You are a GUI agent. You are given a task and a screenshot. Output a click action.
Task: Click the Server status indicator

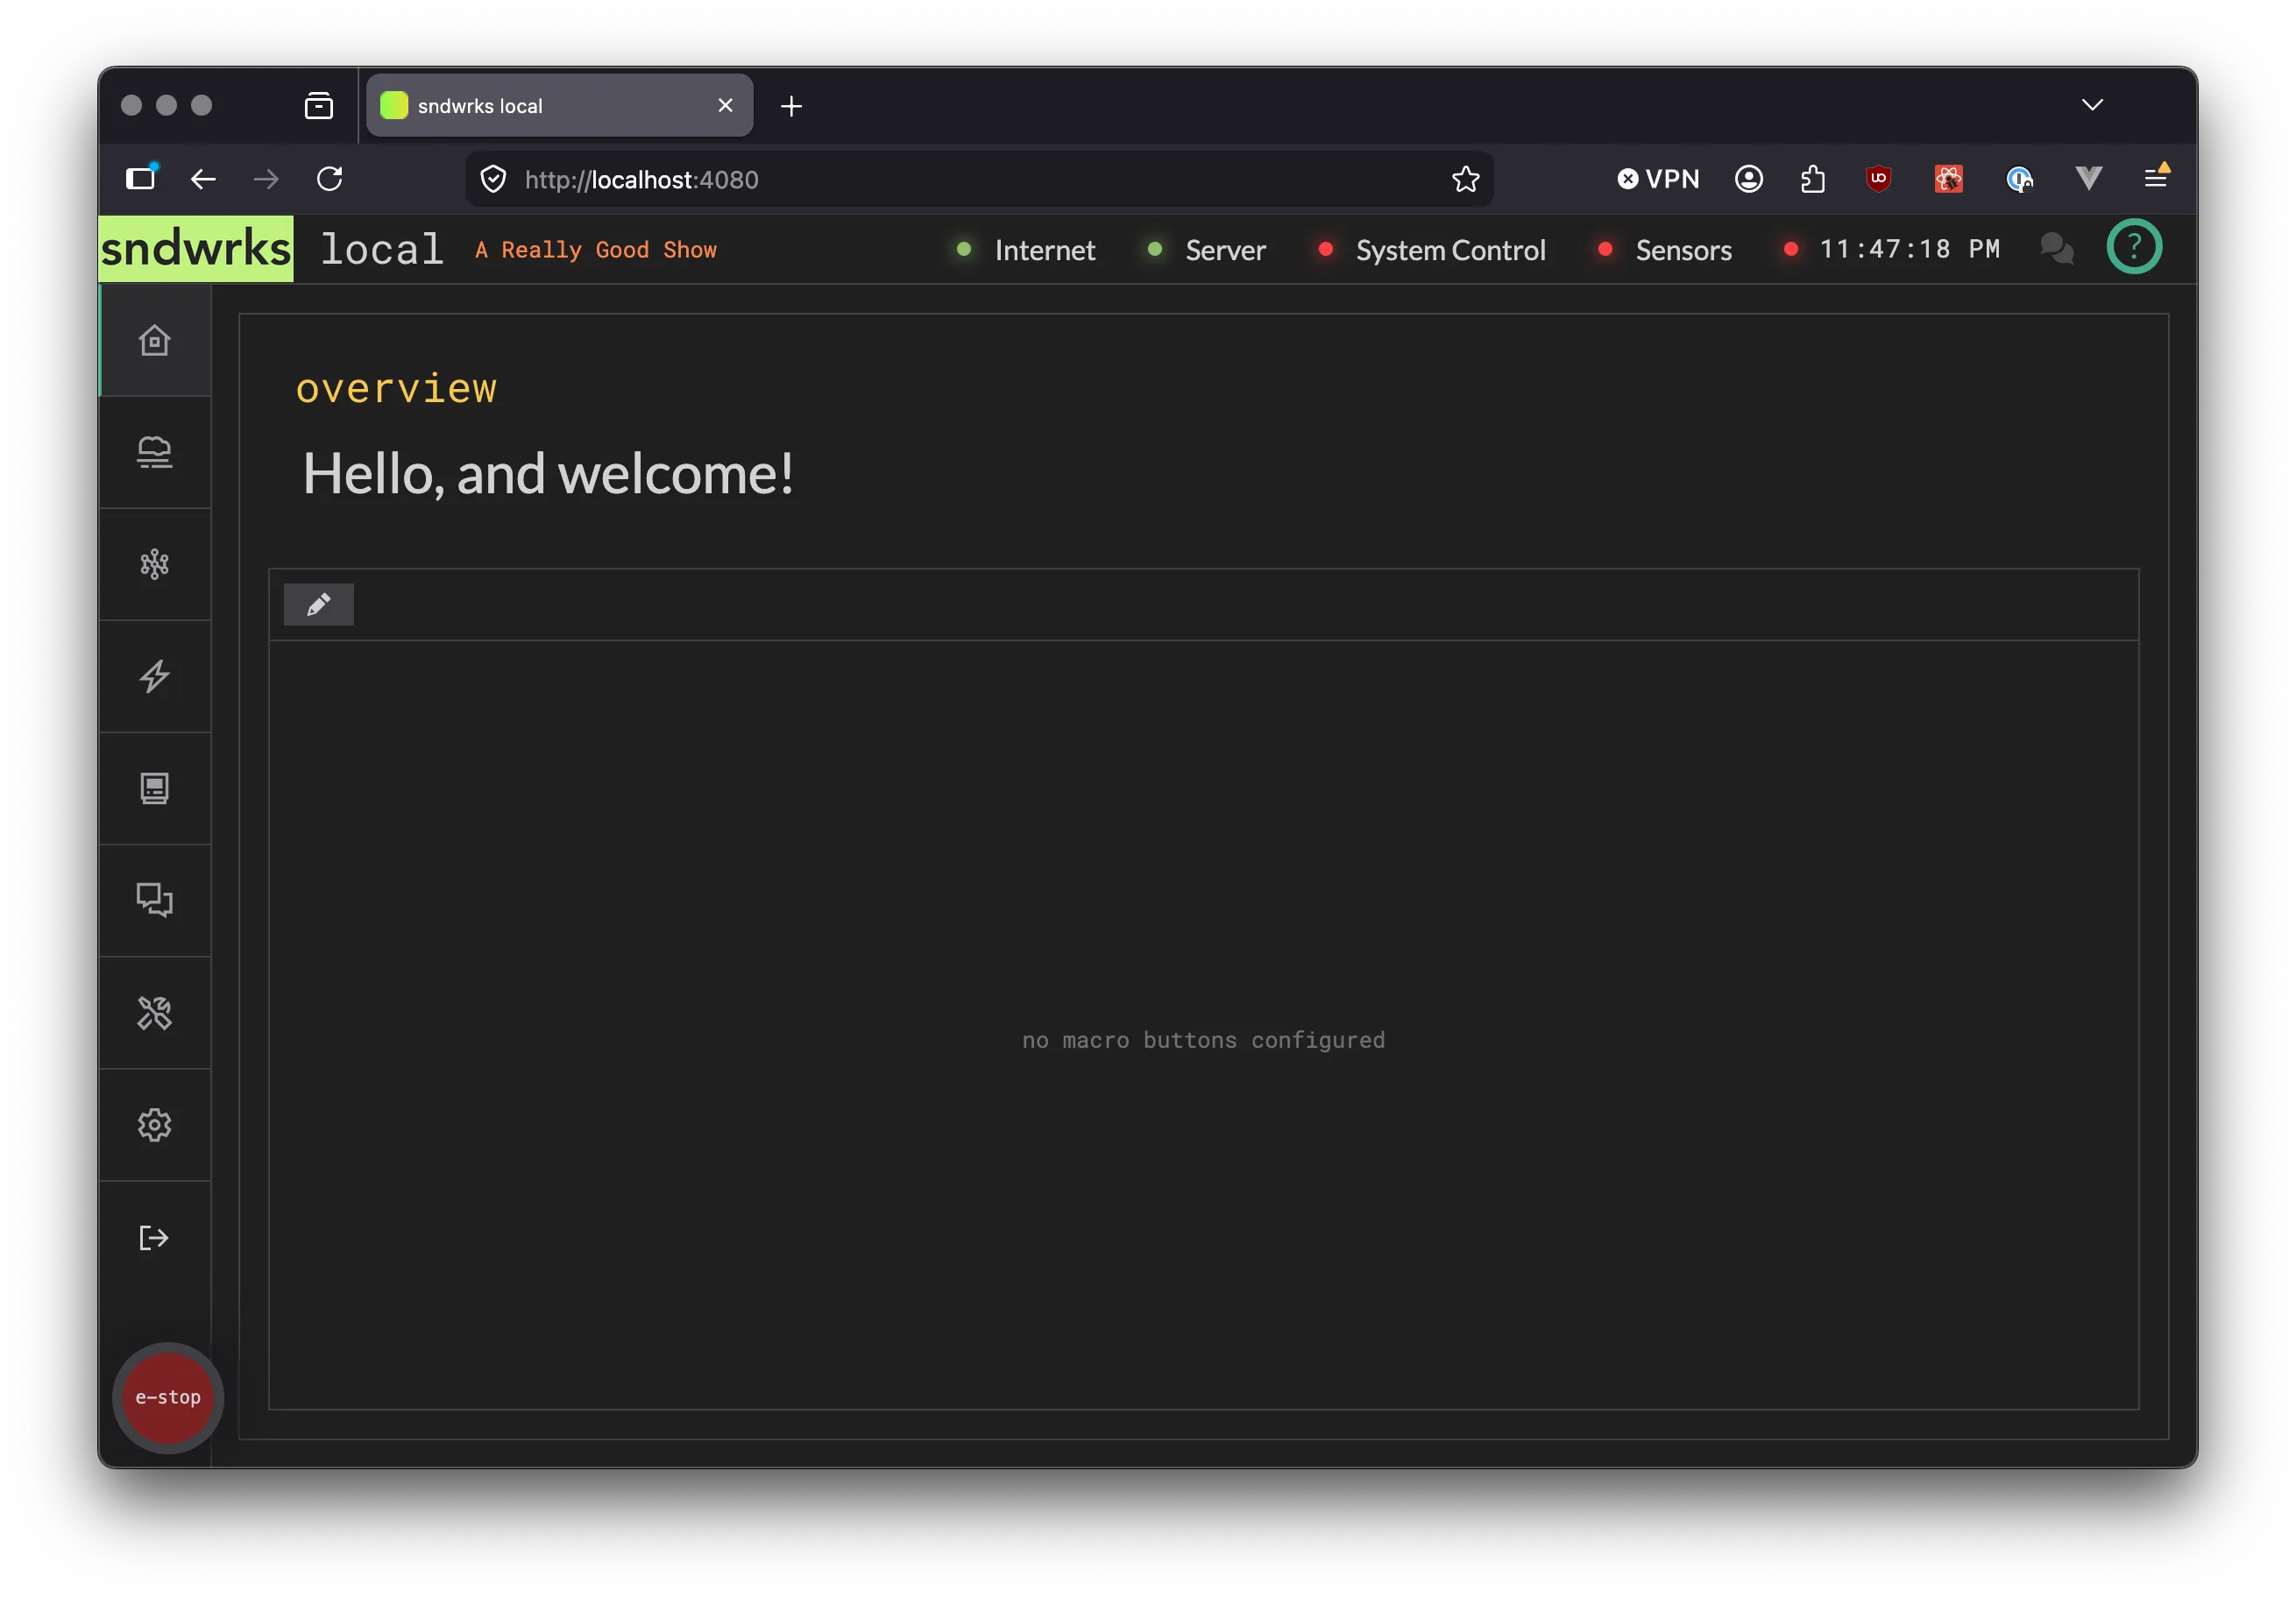[x=1206, y=250]
